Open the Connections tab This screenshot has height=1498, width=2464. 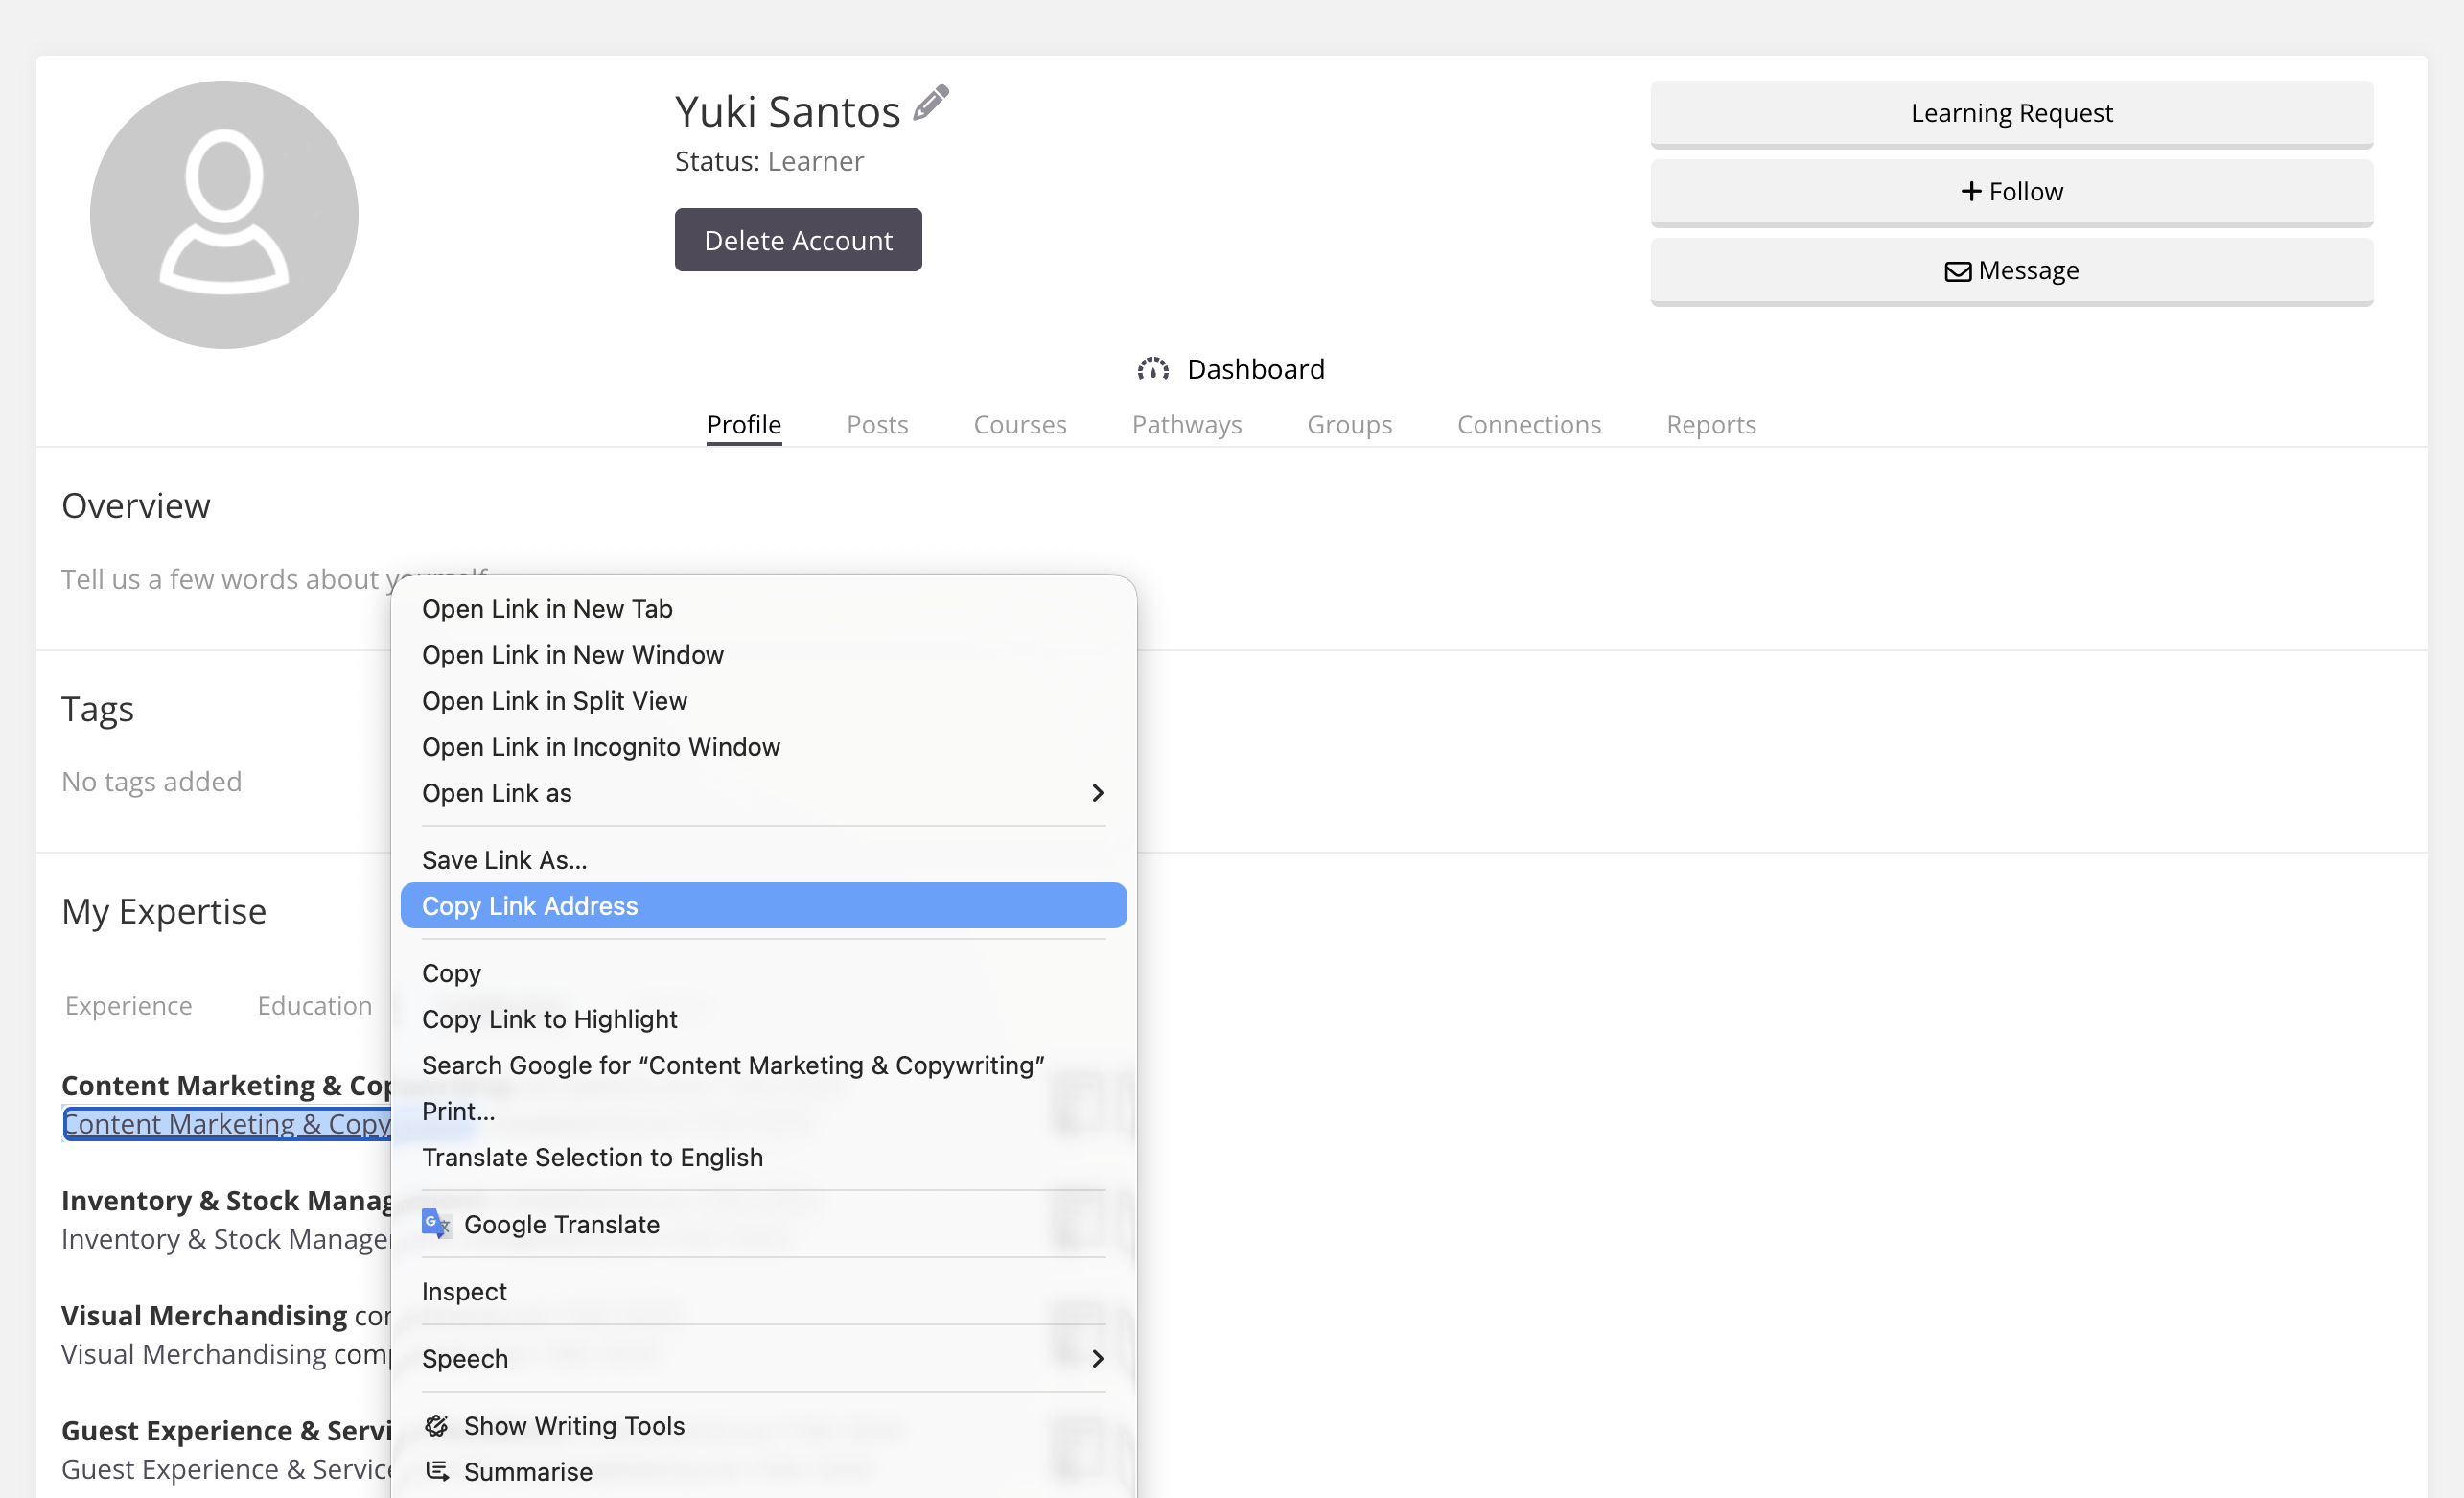point(1529,425)
